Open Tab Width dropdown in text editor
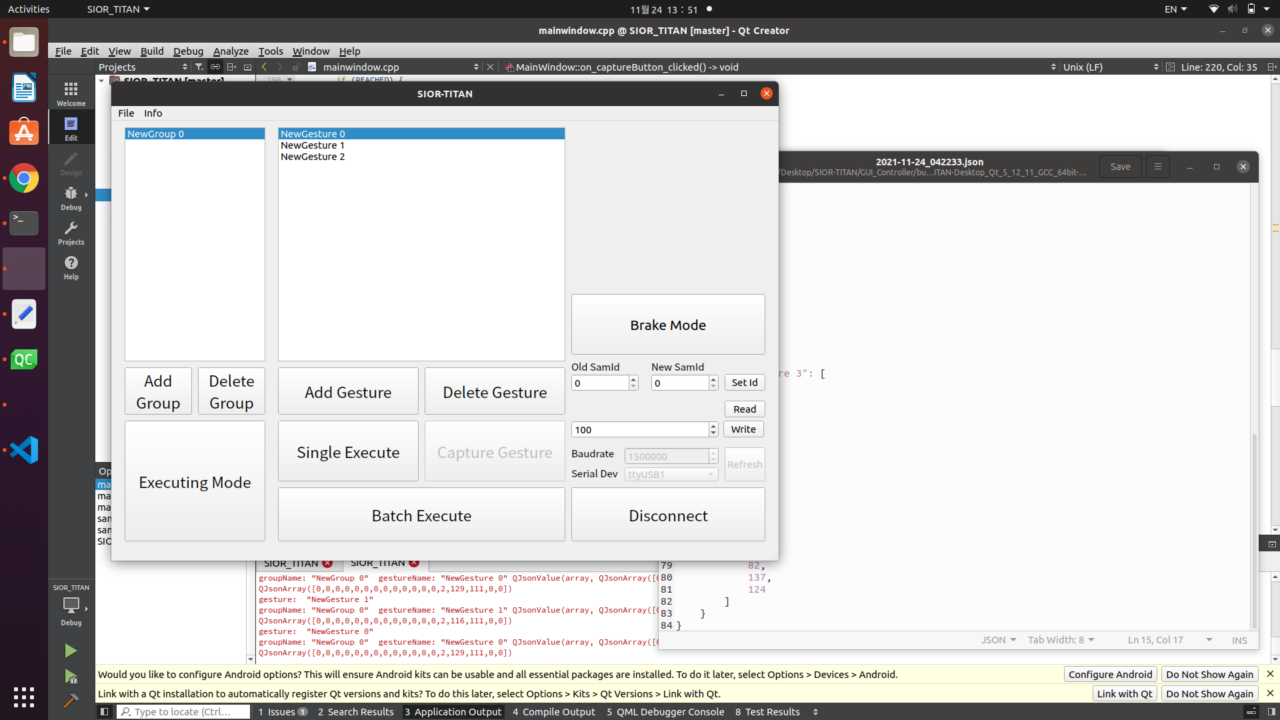1280x720 pixels. coord(1061,640)
